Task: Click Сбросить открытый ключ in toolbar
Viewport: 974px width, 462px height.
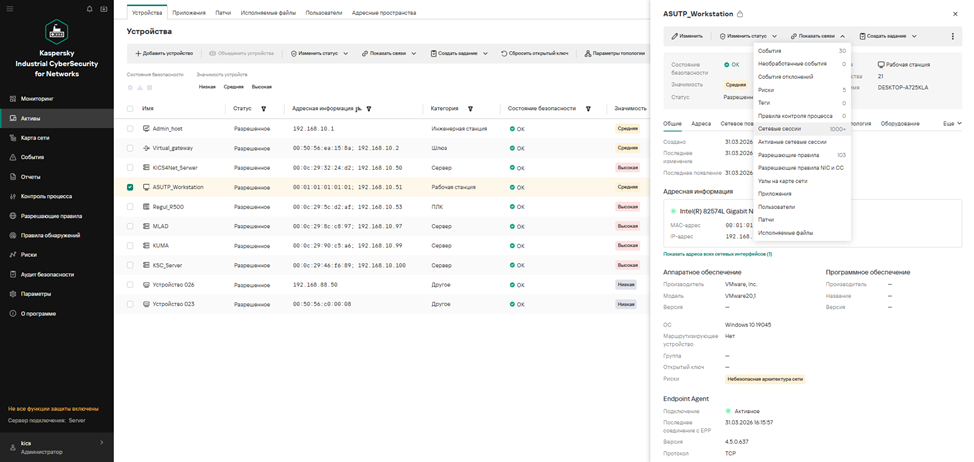Action: pos(536,53)
